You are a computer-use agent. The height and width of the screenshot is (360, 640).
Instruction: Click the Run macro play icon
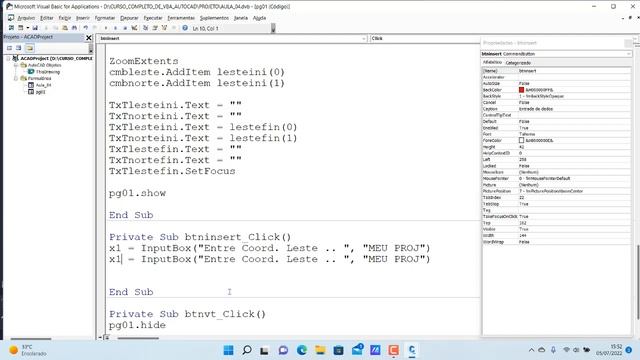(x=106, y=28)
